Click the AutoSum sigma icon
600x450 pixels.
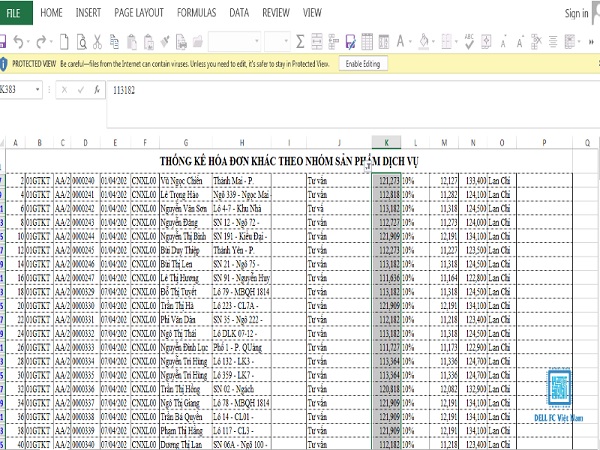pyautogui.click(x=300, y=41)
